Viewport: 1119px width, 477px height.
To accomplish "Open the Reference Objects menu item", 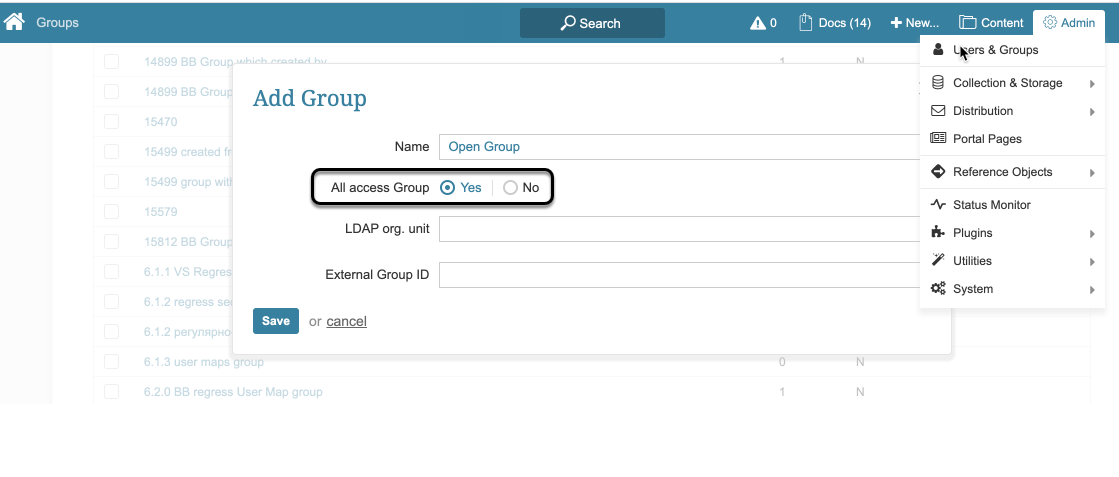I will pyautogui.click(x=1002, y=172).
